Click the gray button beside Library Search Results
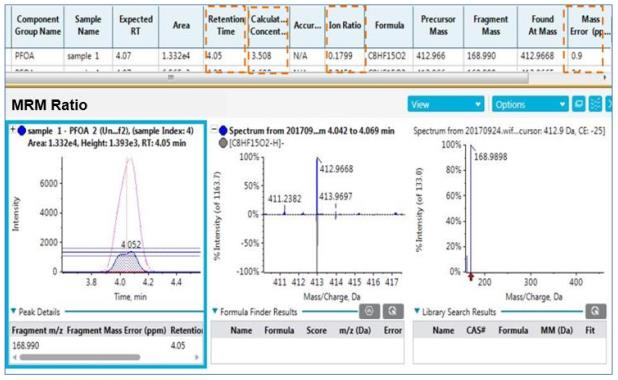The image size is (618, 380). (595, 311)
